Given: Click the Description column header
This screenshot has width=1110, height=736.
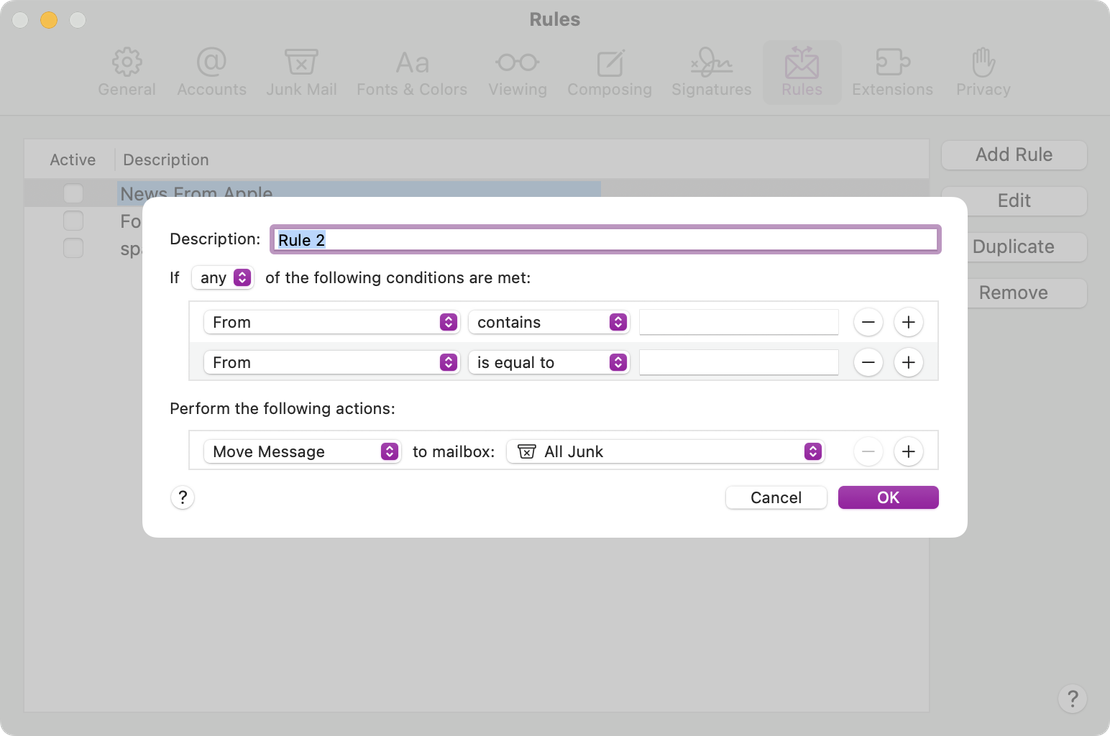Looking at the screenshot, I should pos(166,160).
